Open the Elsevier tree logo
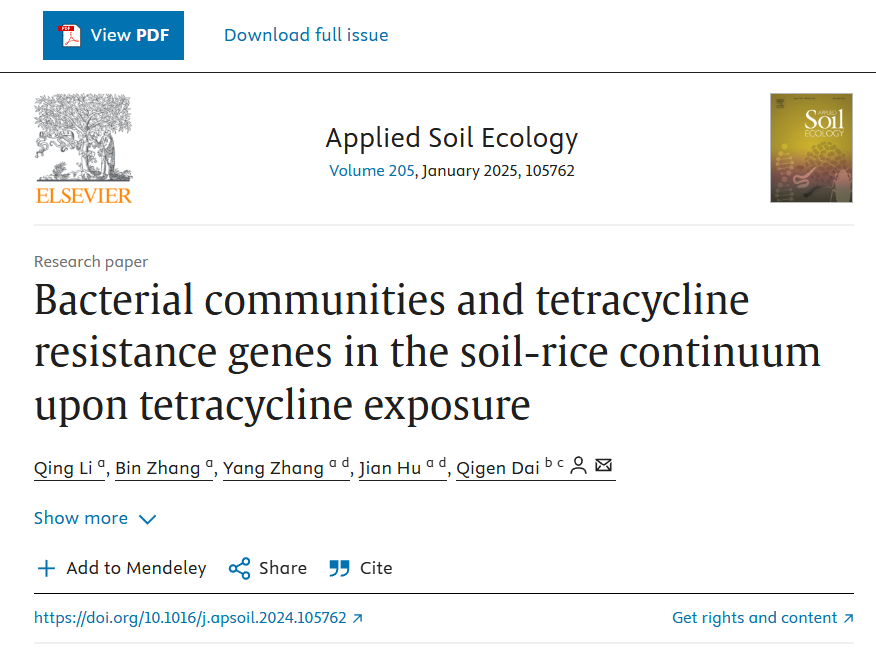The height and width of the screenshot is (649, 876). point(84,149)
